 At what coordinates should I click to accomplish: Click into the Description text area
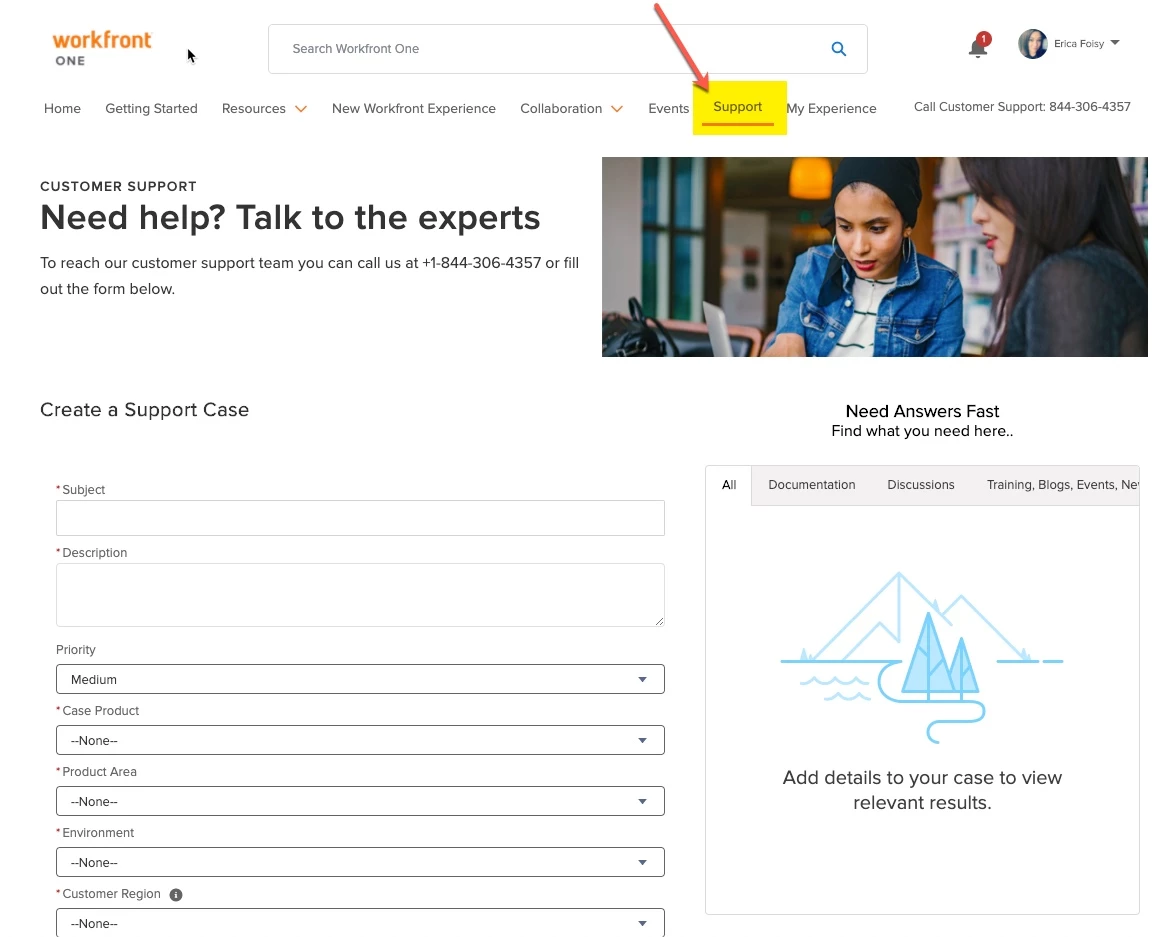360,595
